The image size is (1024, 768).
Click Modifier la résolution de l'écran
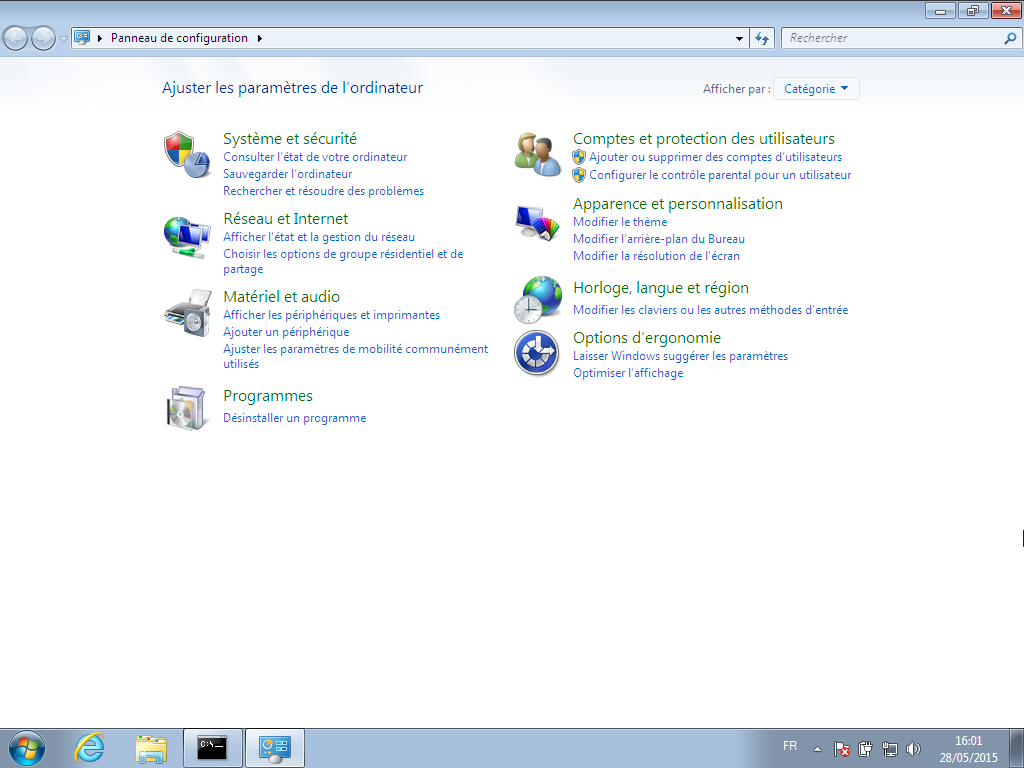click(x=656, y=256)
